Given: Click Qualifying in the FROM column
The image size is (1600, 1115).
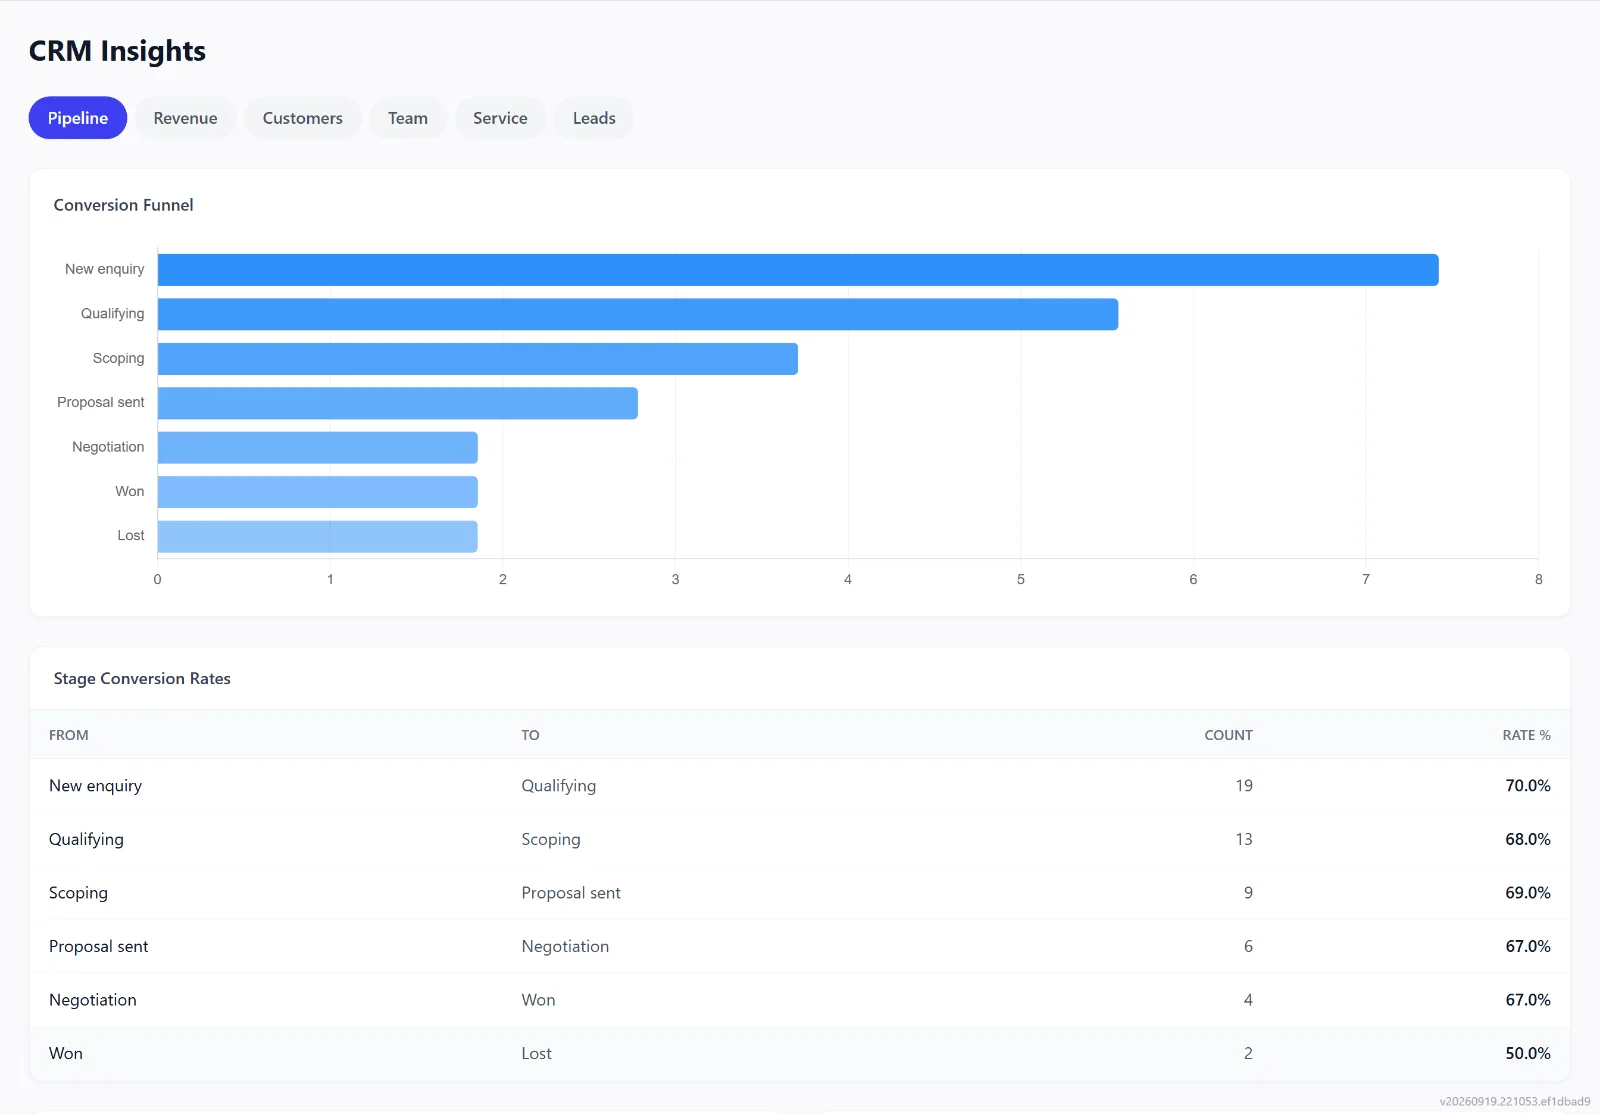Looking at the screenshot, I should pos(86,840).
